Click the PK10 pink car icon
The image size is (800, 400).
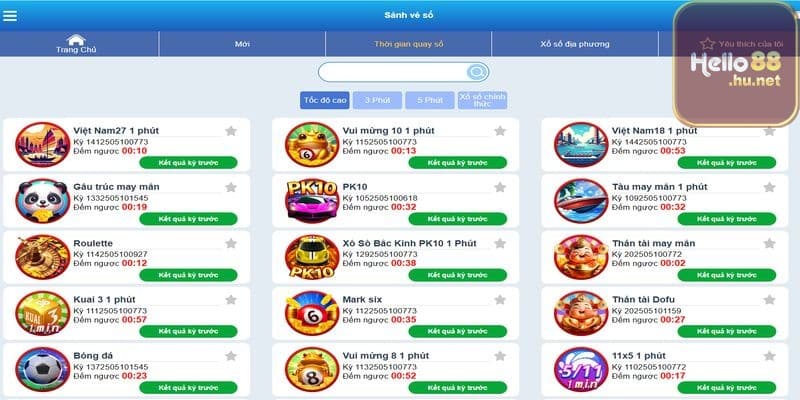click(x=312, y=201)
